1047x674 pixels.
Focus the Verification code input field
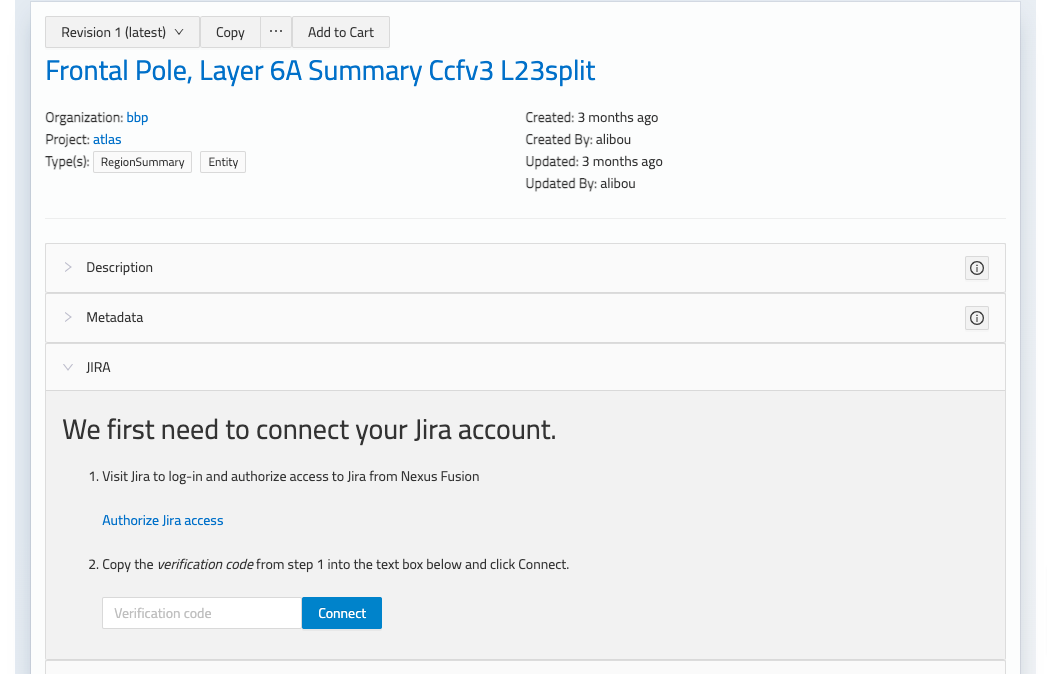(x=202, y=613)
